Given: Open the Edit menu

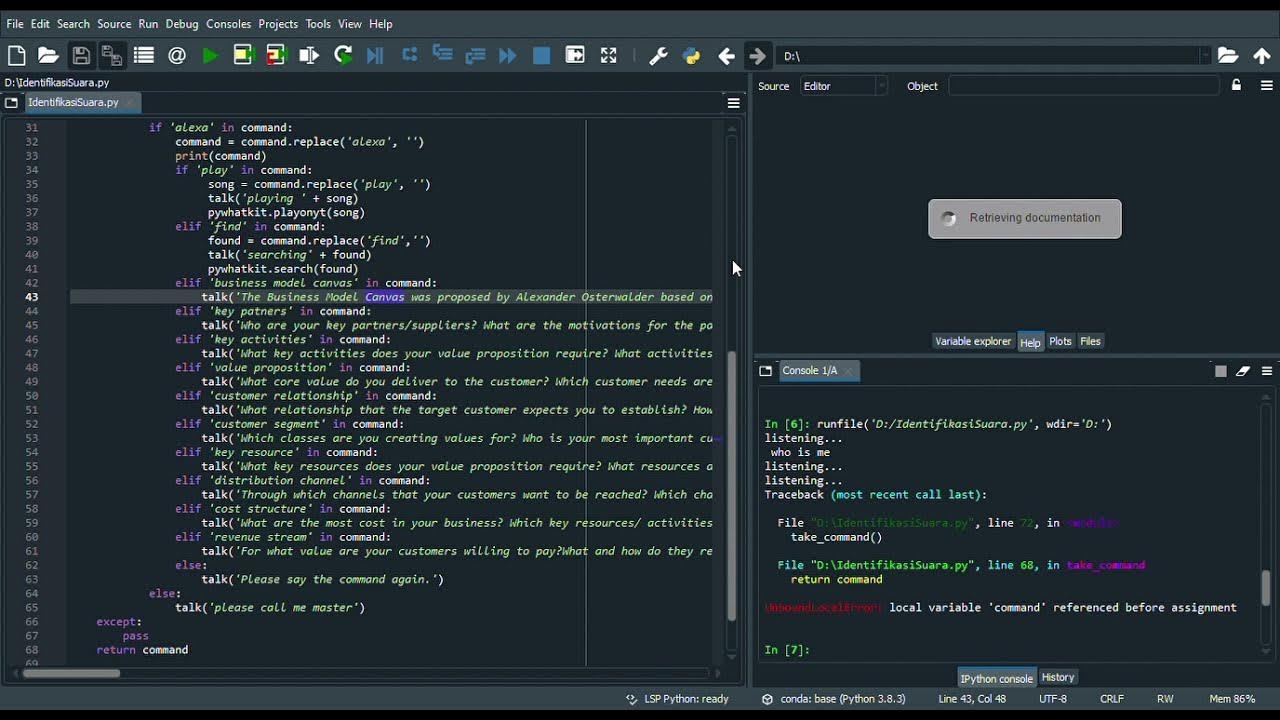Looking at the screenshot, I should [40, 24].
